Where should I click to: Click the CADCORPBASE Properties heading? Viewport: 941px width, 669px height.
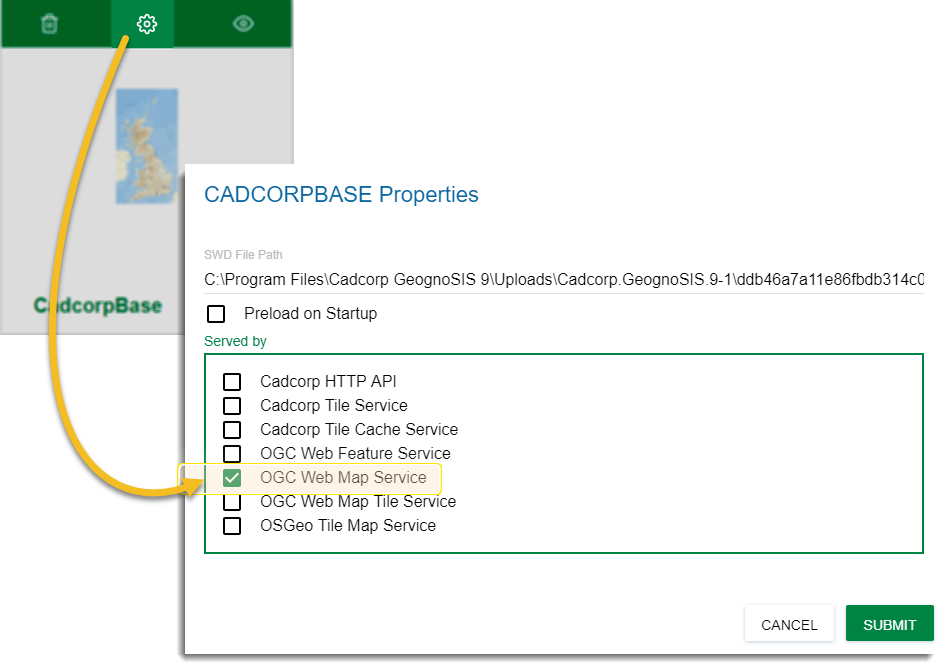coord(341,195)
